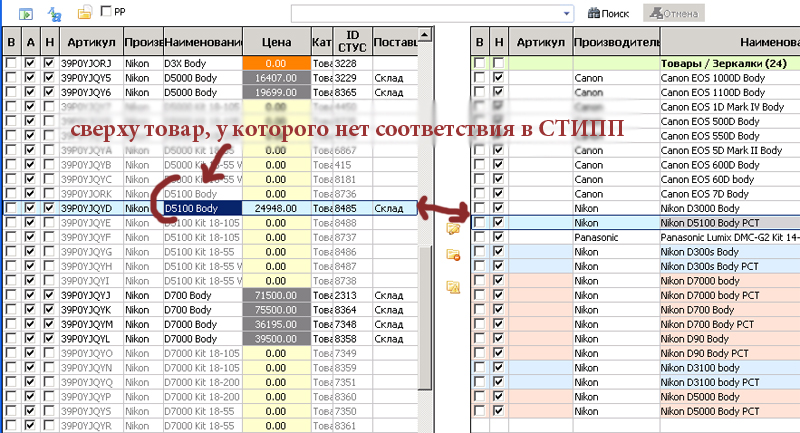Click the price cell 71500.00

tap(277, 295)
